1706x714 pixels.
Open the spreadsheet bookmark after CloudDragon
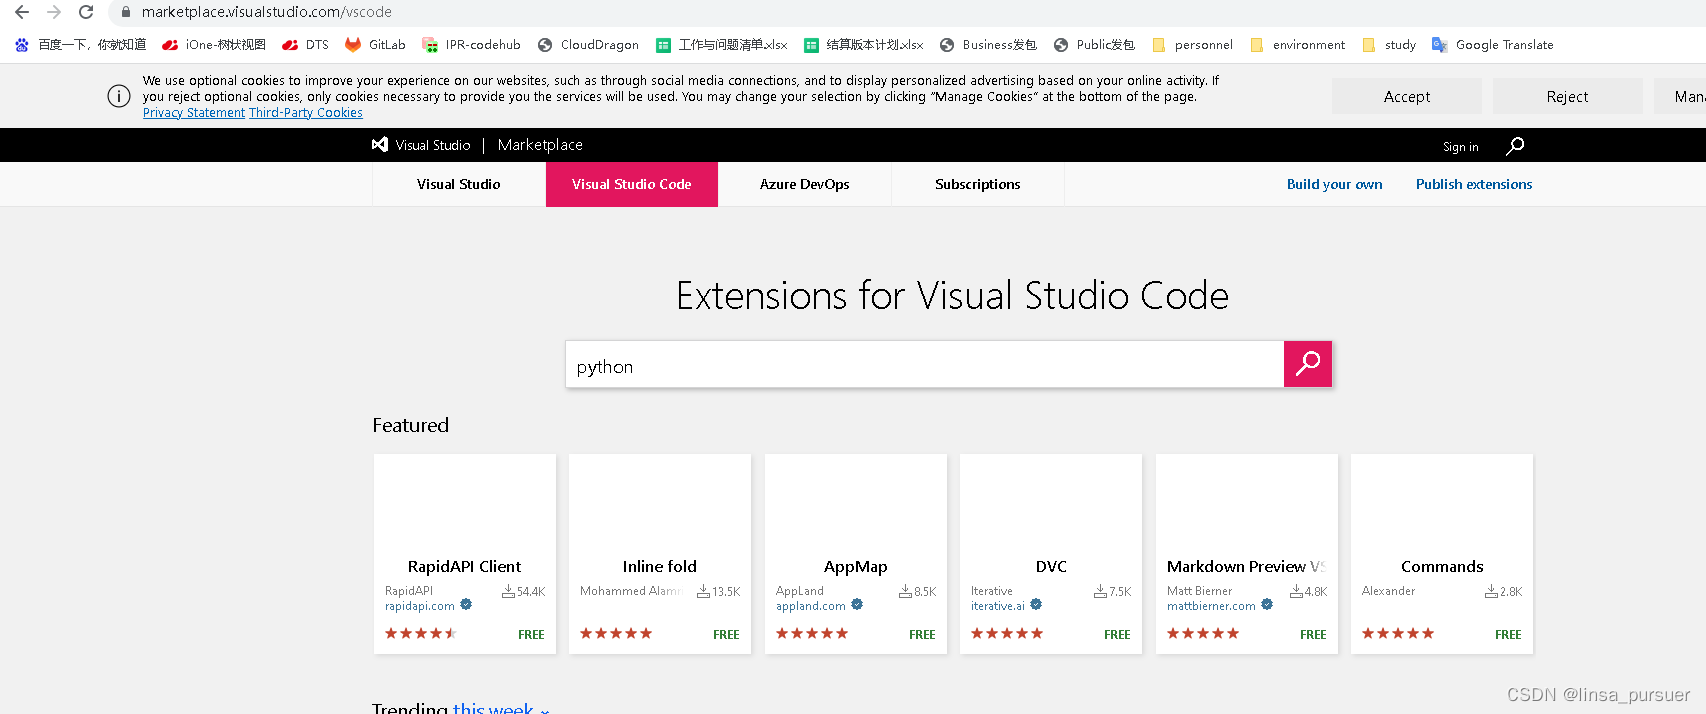pyautogui.click(x=722, y=45)
